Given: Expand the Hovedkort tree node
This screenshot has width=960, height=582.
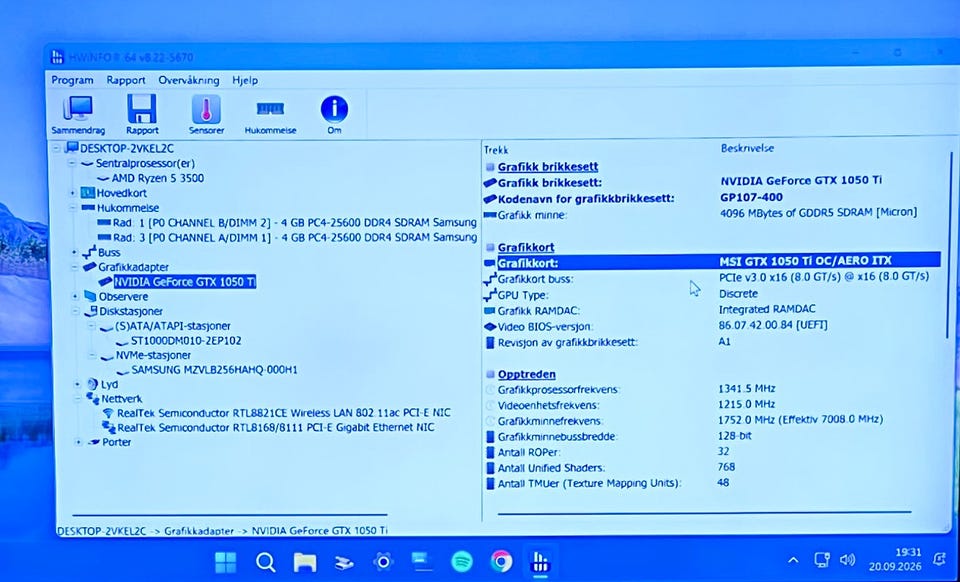Looking at the screenshot, I should [72, 193].
